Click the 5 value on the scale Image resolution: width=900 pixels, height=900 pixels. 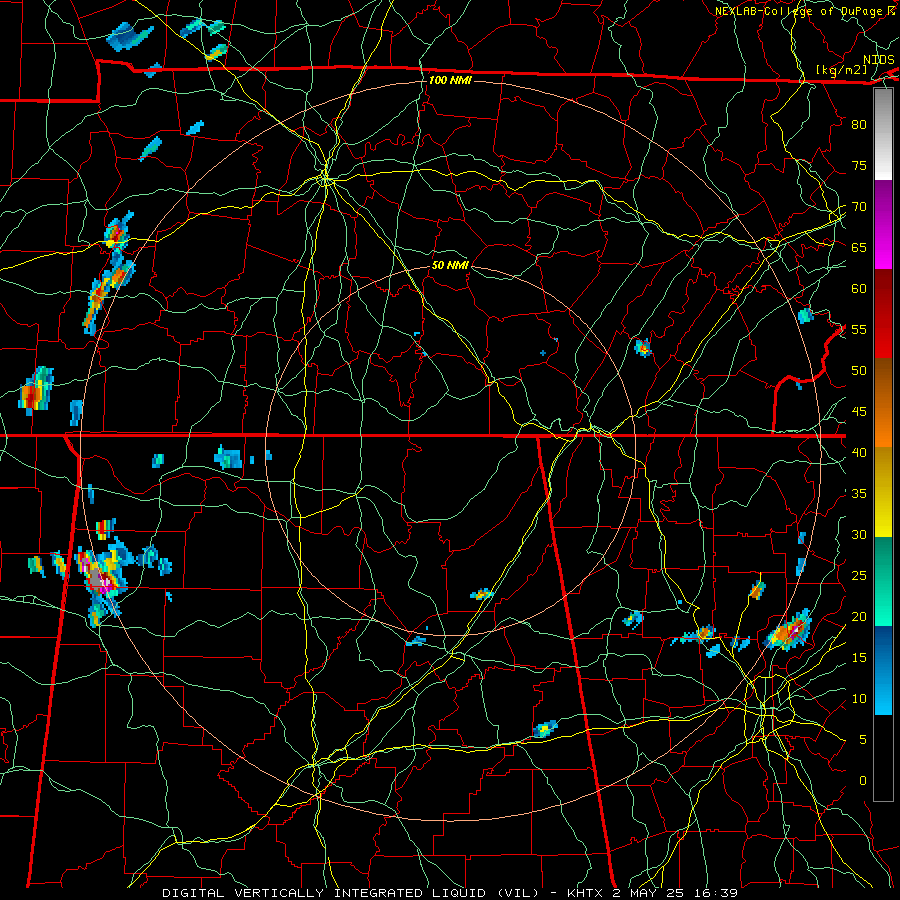click(x=863, y=740)
